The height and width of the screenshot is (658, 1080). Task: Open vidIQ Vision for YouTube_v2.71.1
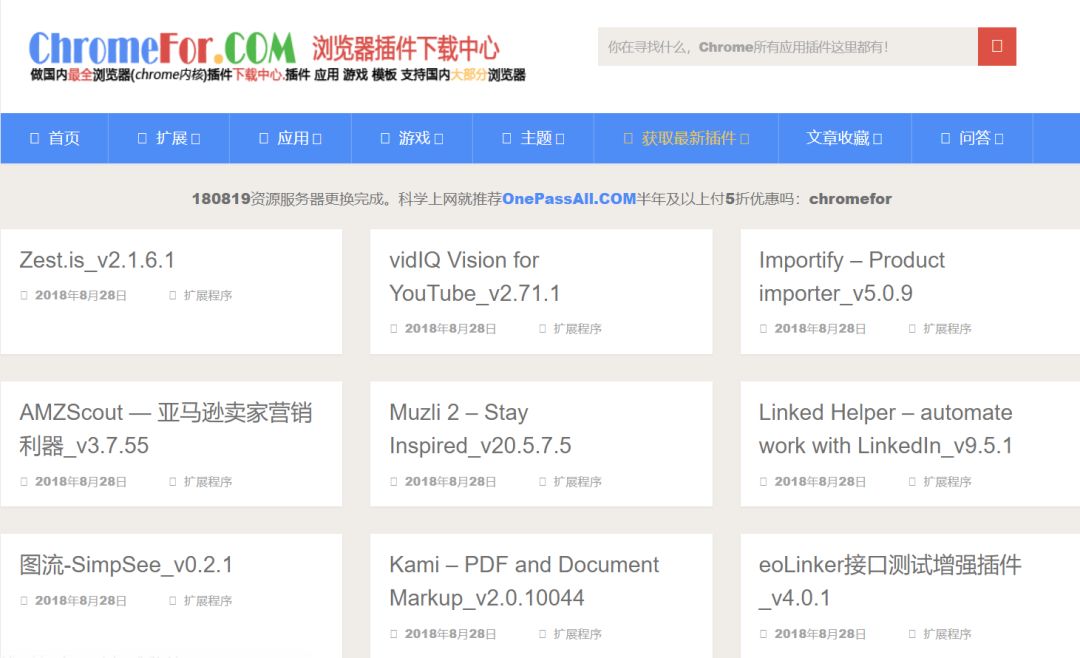[x=475, y=277]
